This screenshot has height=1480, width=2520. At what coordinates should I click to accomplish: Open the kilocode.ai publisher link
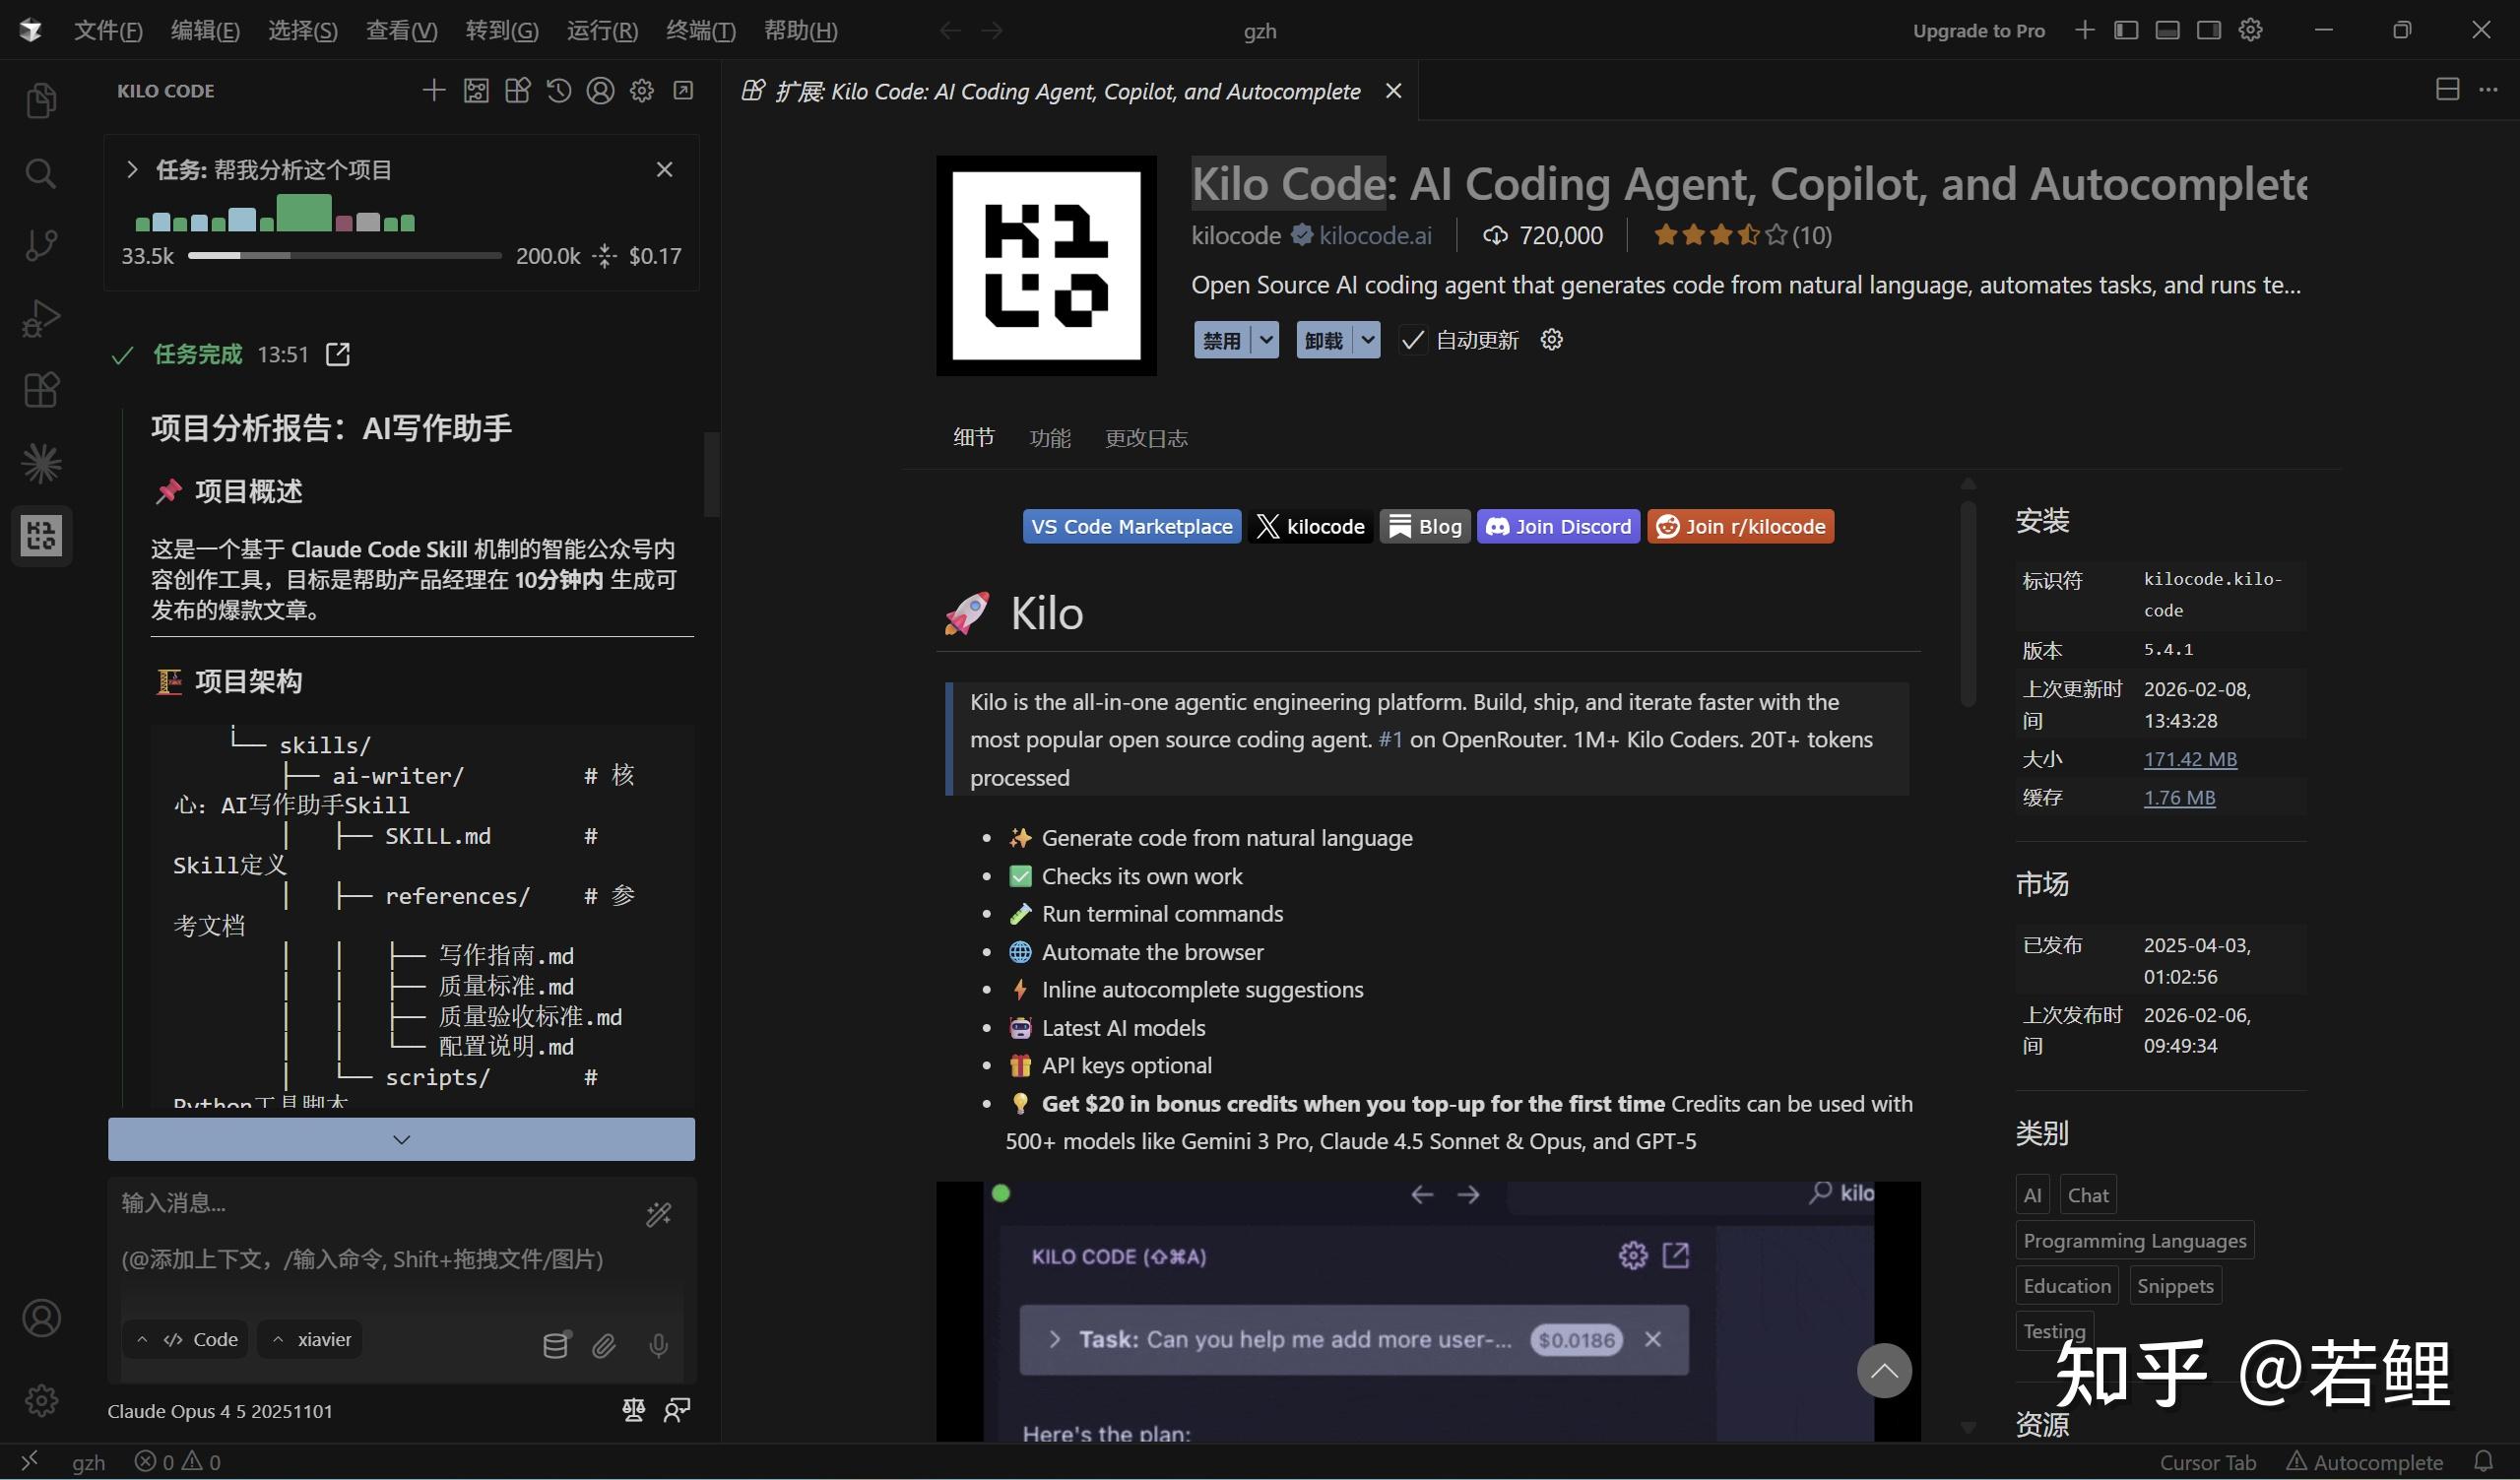[x=1375, y=235]
